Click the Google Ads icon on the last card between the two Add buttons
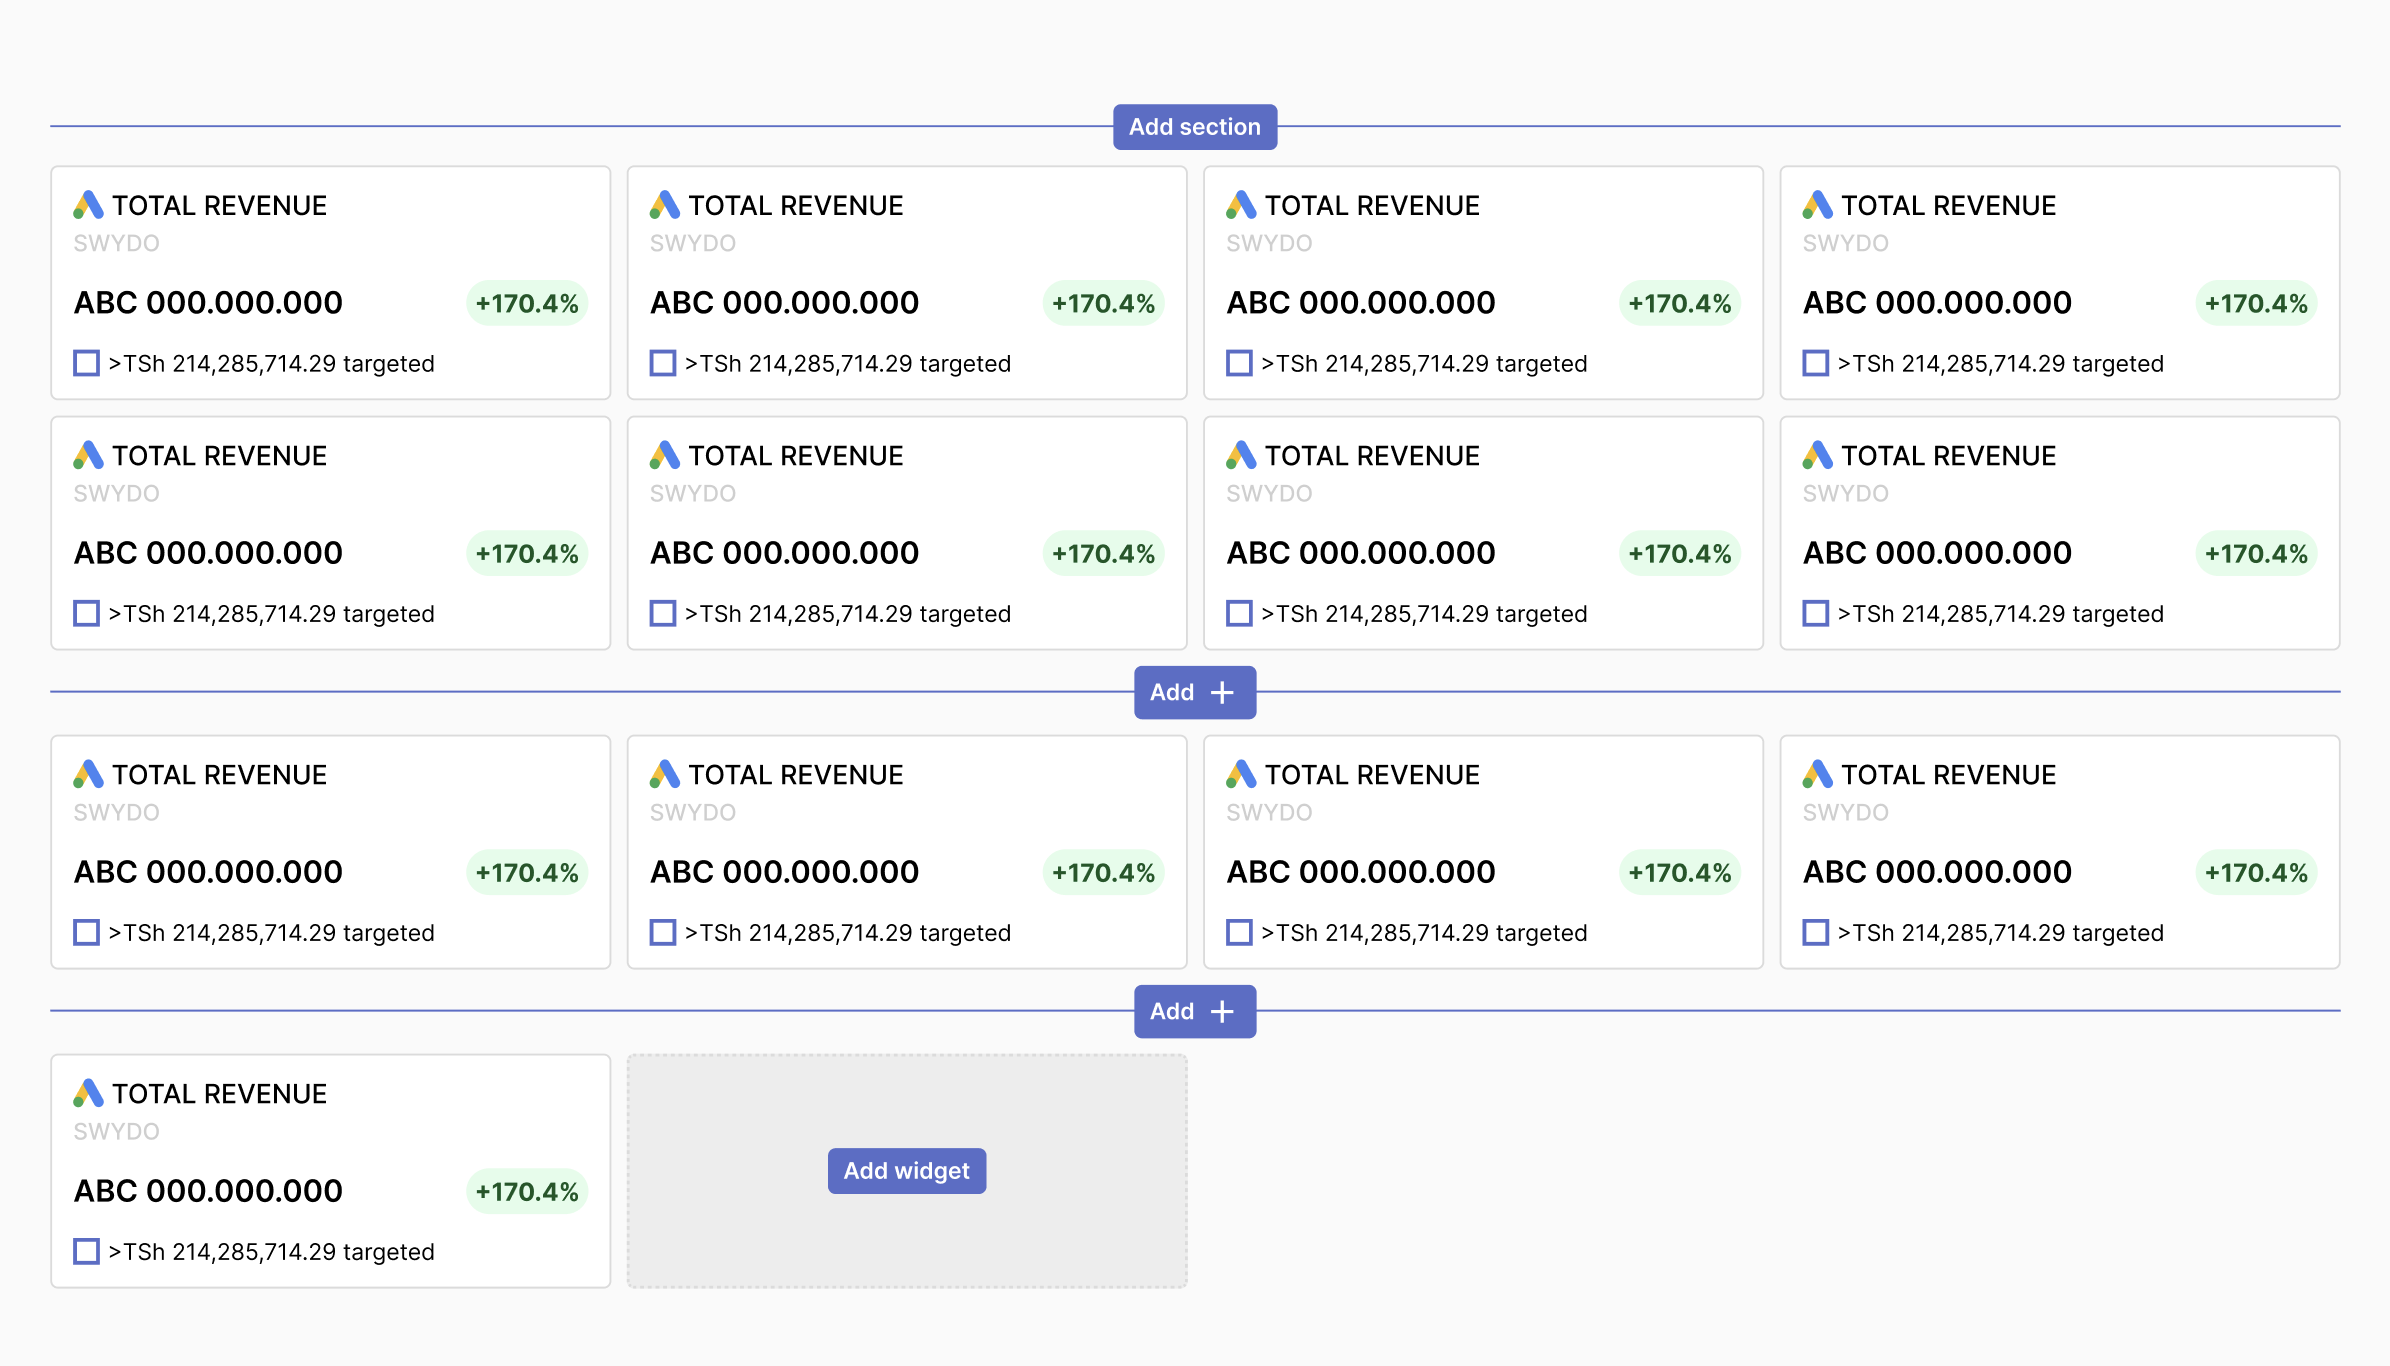 [1817, 774]
